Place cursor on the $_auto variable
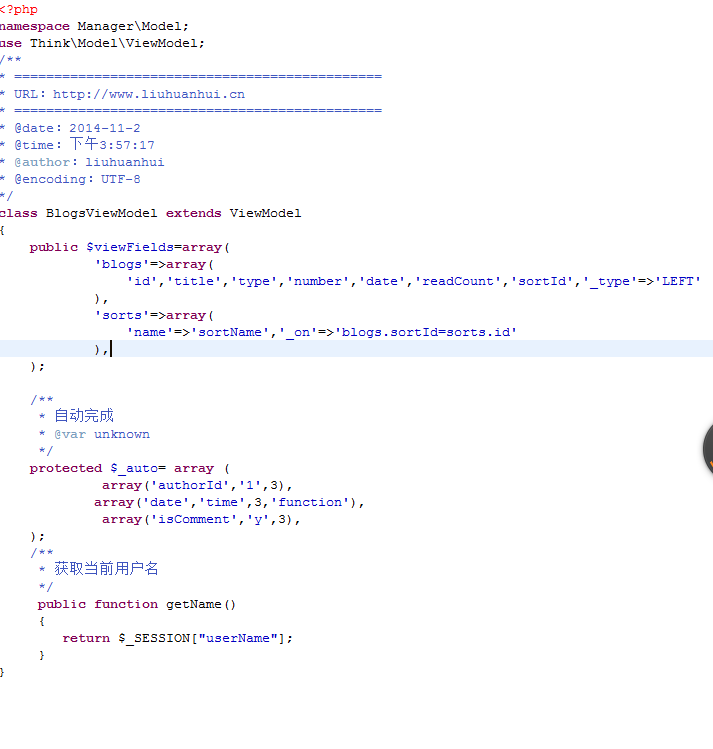The height and width of the screenshot is (749, 713). [x=134, y=468]
